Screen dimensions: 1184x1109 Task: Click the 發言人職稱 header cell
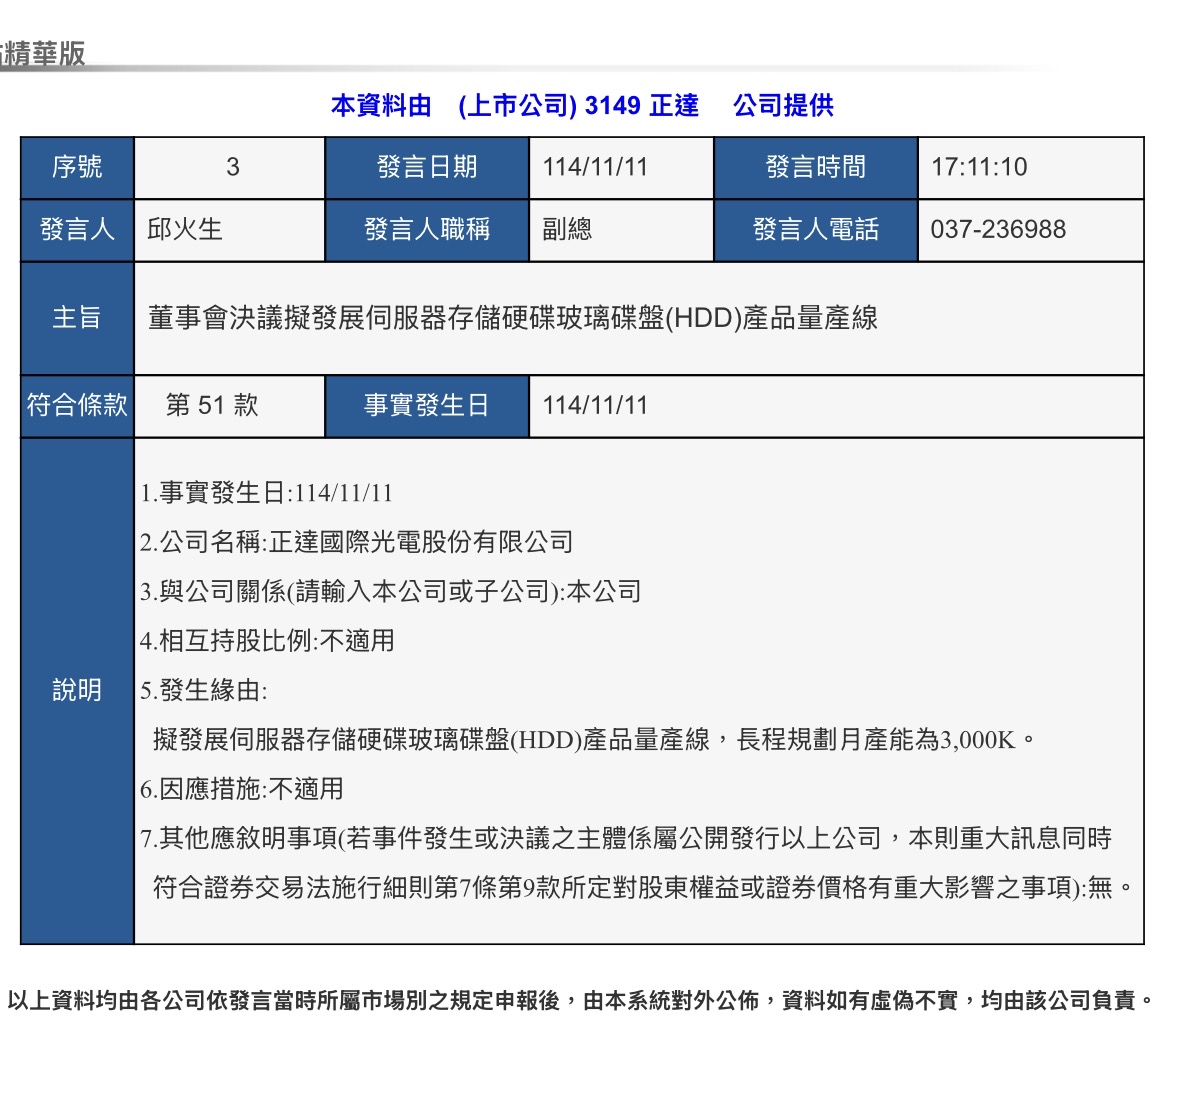click(x=427, y=230)
